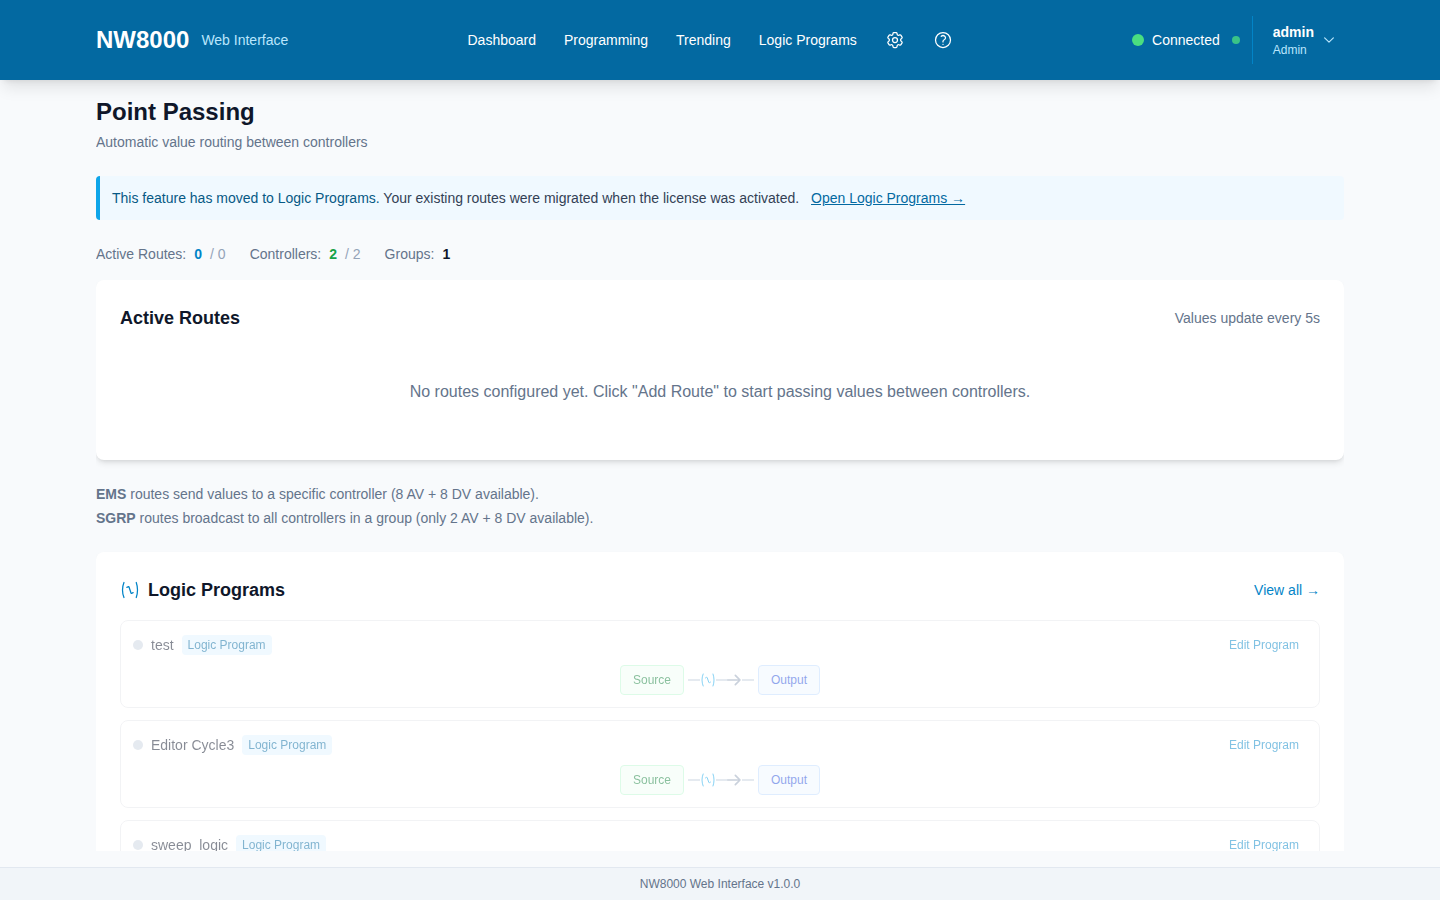The width and height of the screenshot is (1440, 900).
Task: Open the settings gear icon in navbar
Action: (895, 40)
